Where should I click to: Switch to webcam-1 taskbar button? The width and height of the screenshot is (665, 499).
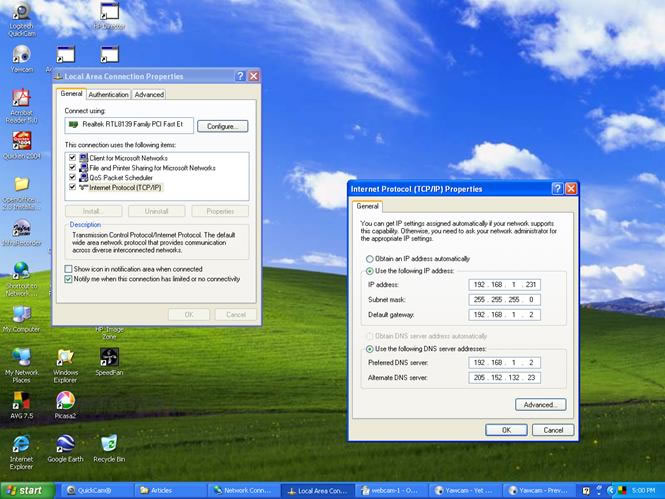click(x=391, y=491)
